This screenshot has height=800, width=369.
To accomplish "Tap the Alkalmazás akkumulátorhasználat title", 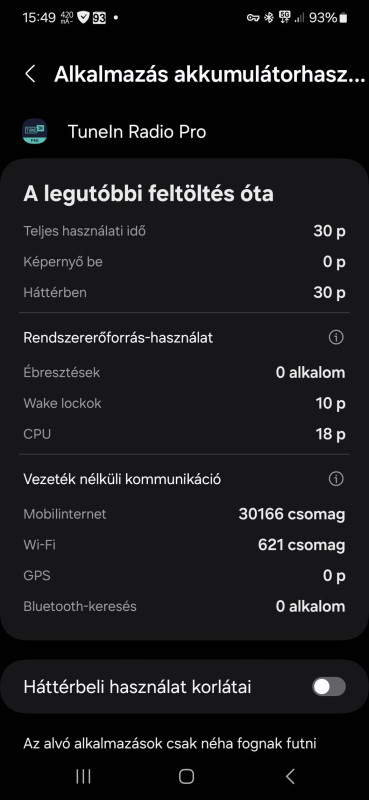I will coord(210,74).
